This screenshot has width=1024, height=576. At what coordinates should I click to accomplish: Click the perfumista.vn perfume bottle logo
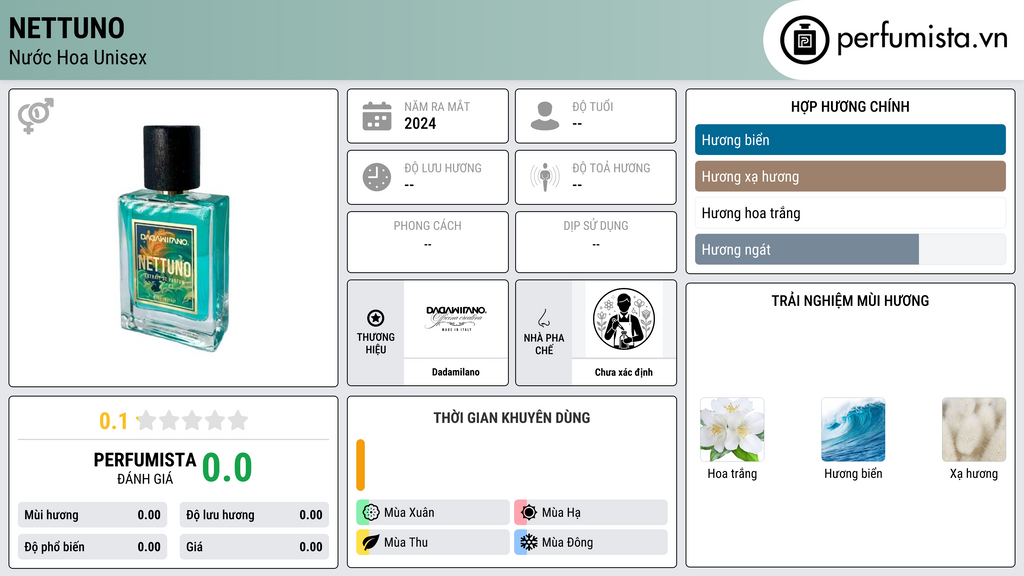click(805, 40)
